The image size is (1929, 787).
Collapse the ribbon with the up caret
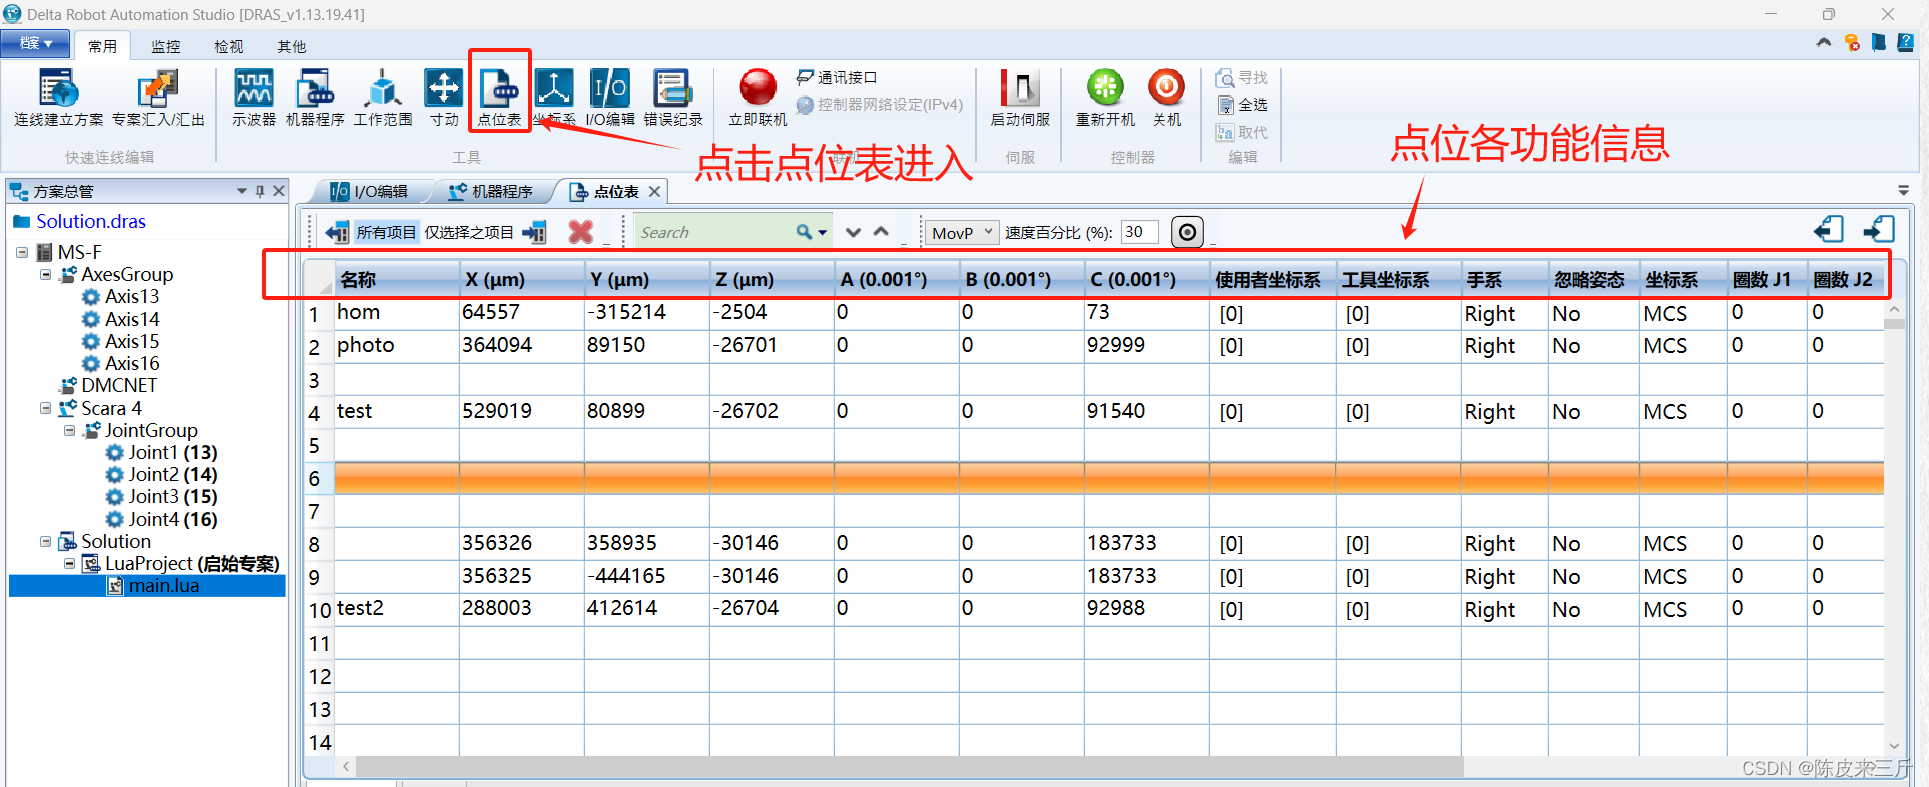(1824, 42)
